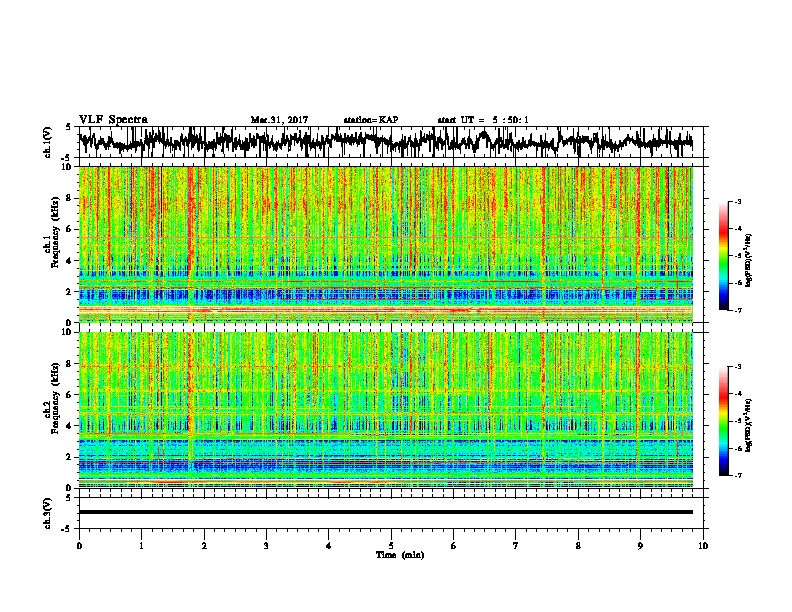Click the "ch.3(V)" axis label

(x=48, y=513)
